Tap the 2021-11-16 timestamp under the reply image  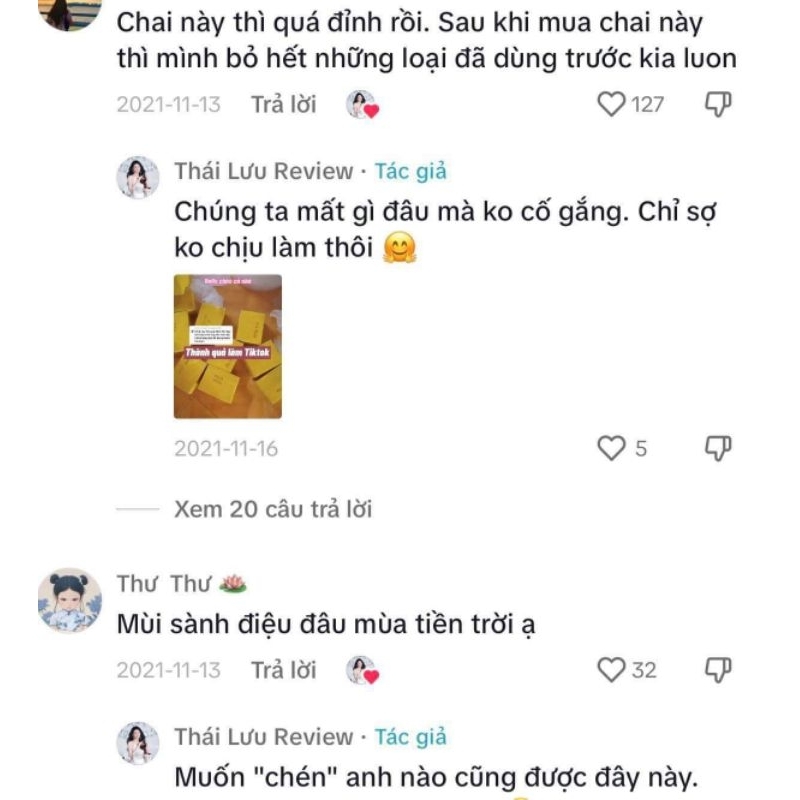(226, 447)
